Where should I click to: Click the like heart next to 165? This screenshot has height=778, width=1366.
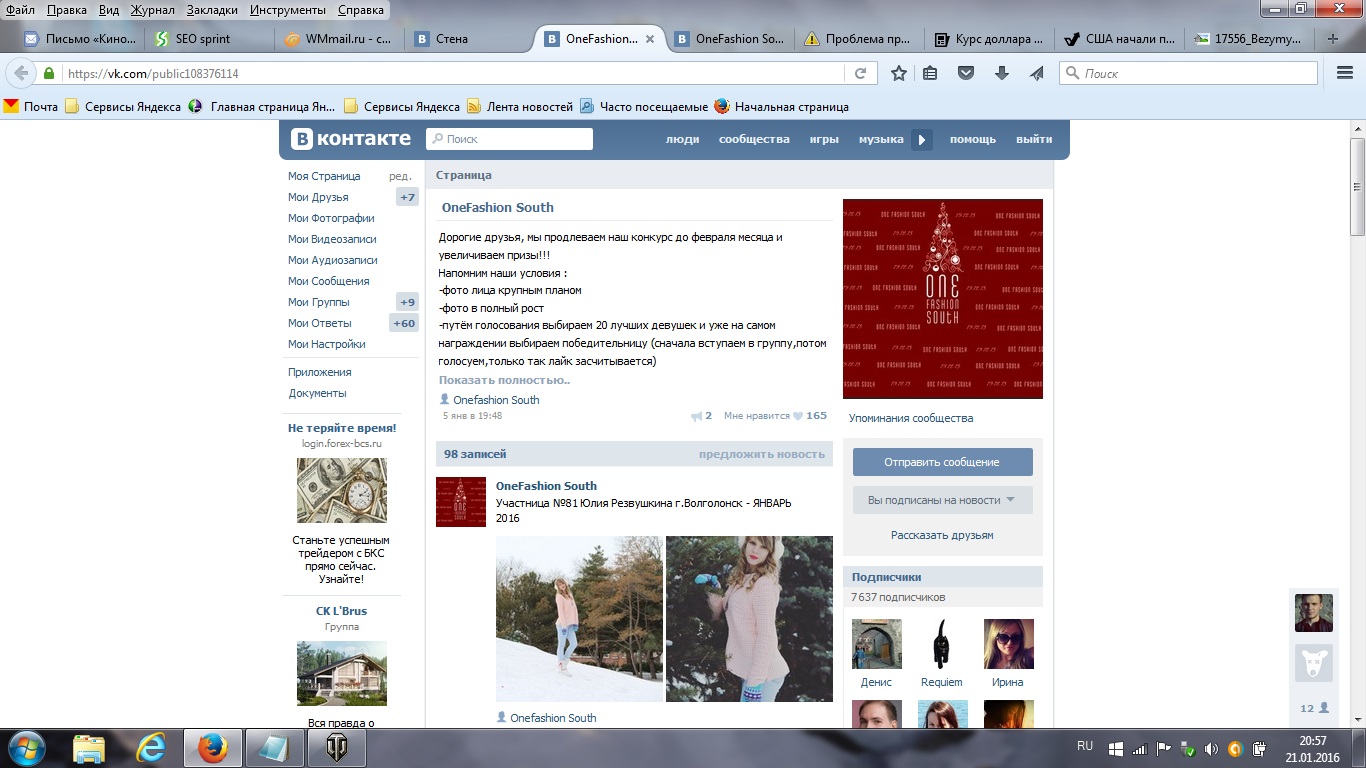798,416
